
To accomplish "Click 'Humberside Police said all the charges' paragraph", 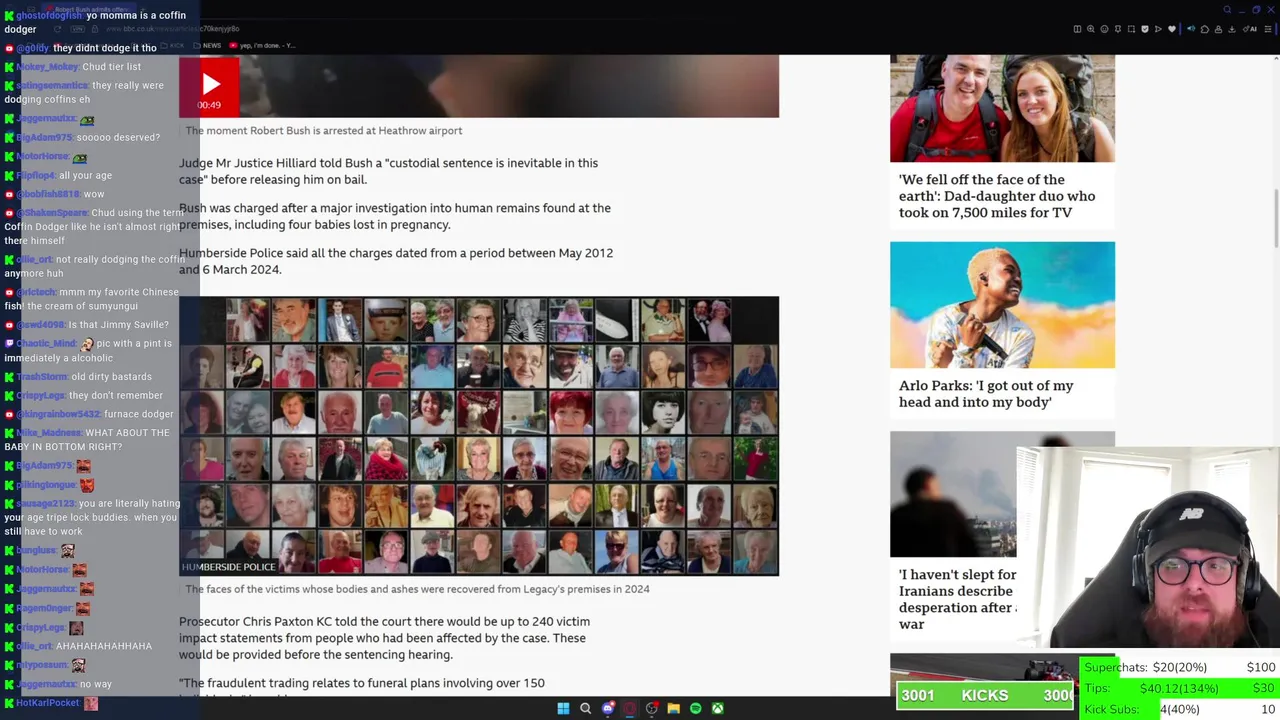I will pos(396,261).
